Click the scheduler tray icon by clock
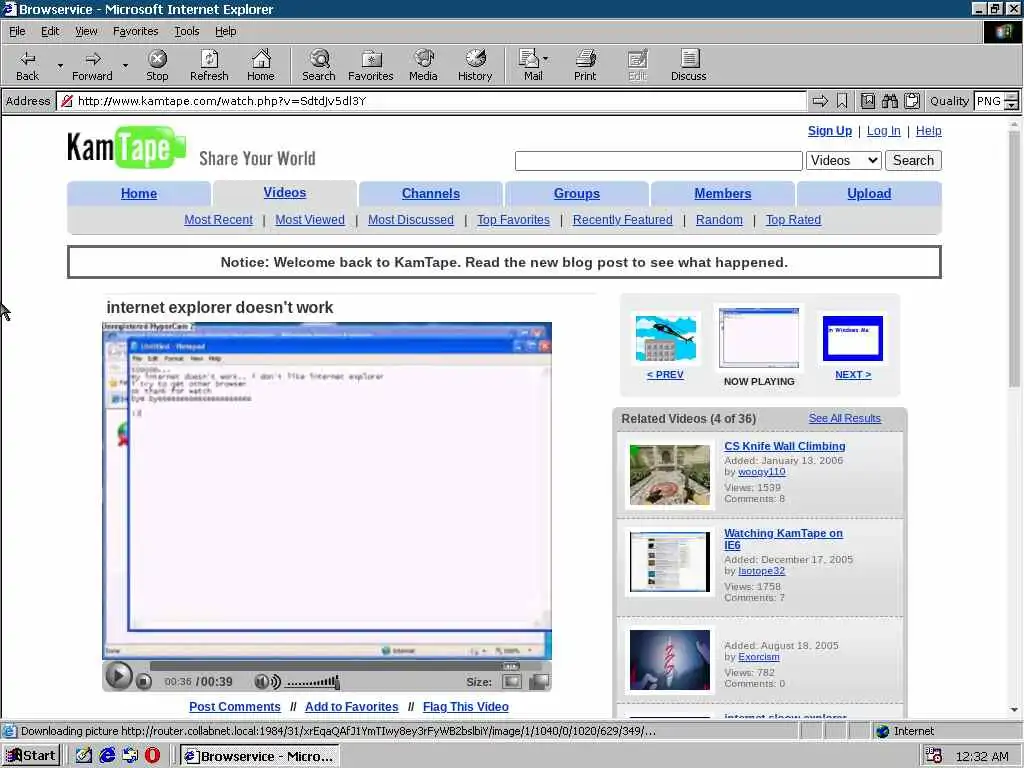Image resolution: width=1024 pixels, height=768 pixels. click(x=933, y=756)
